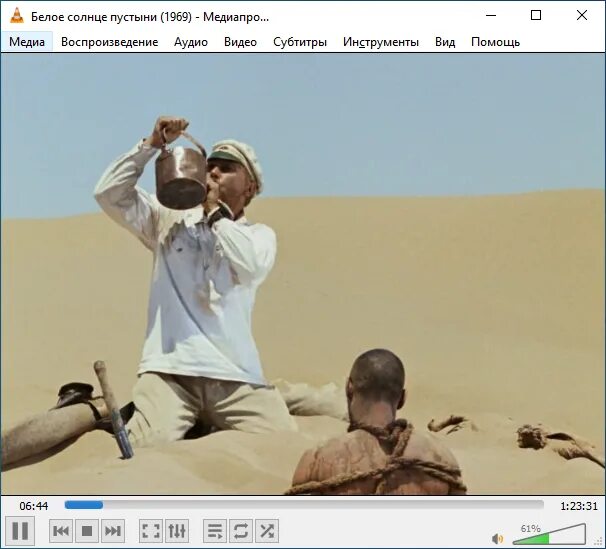Open extended settings and effects panel

tap(177, 531)
